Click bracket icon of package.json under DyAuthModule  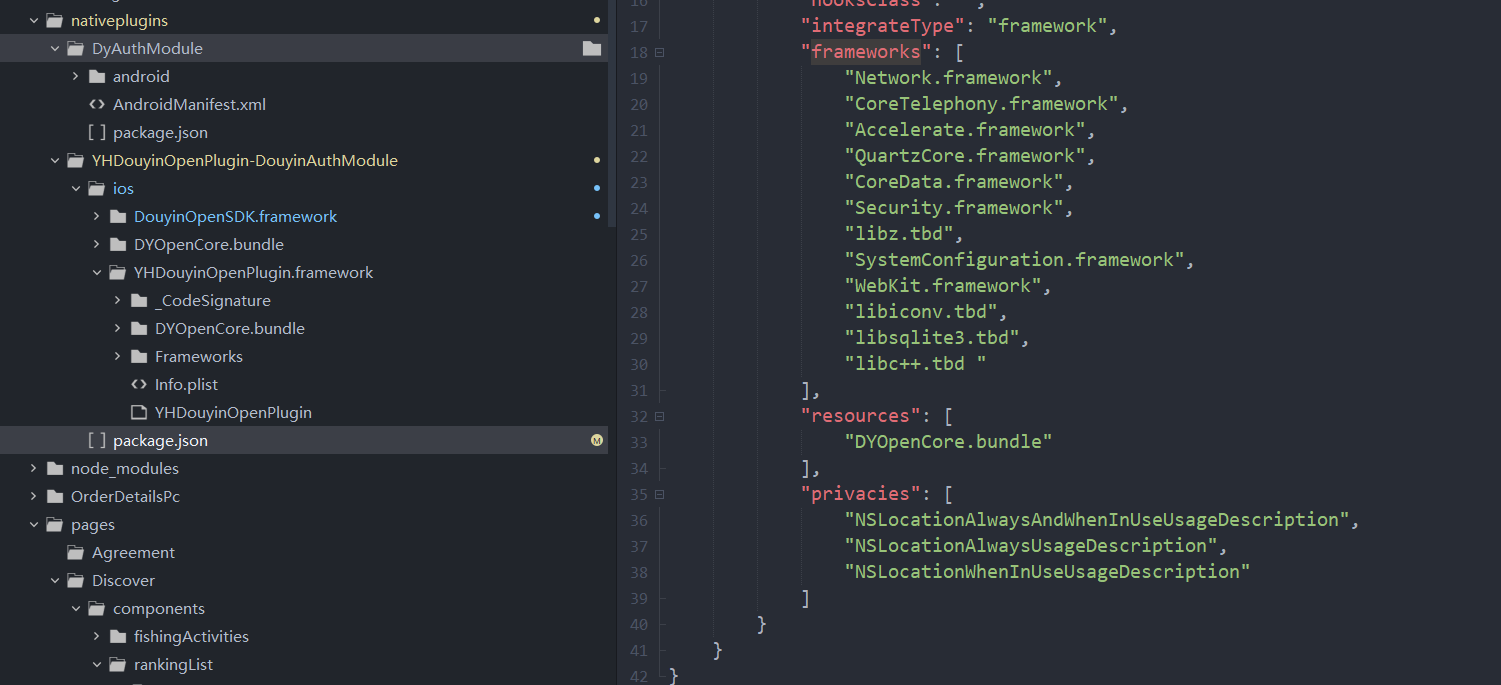97,132
